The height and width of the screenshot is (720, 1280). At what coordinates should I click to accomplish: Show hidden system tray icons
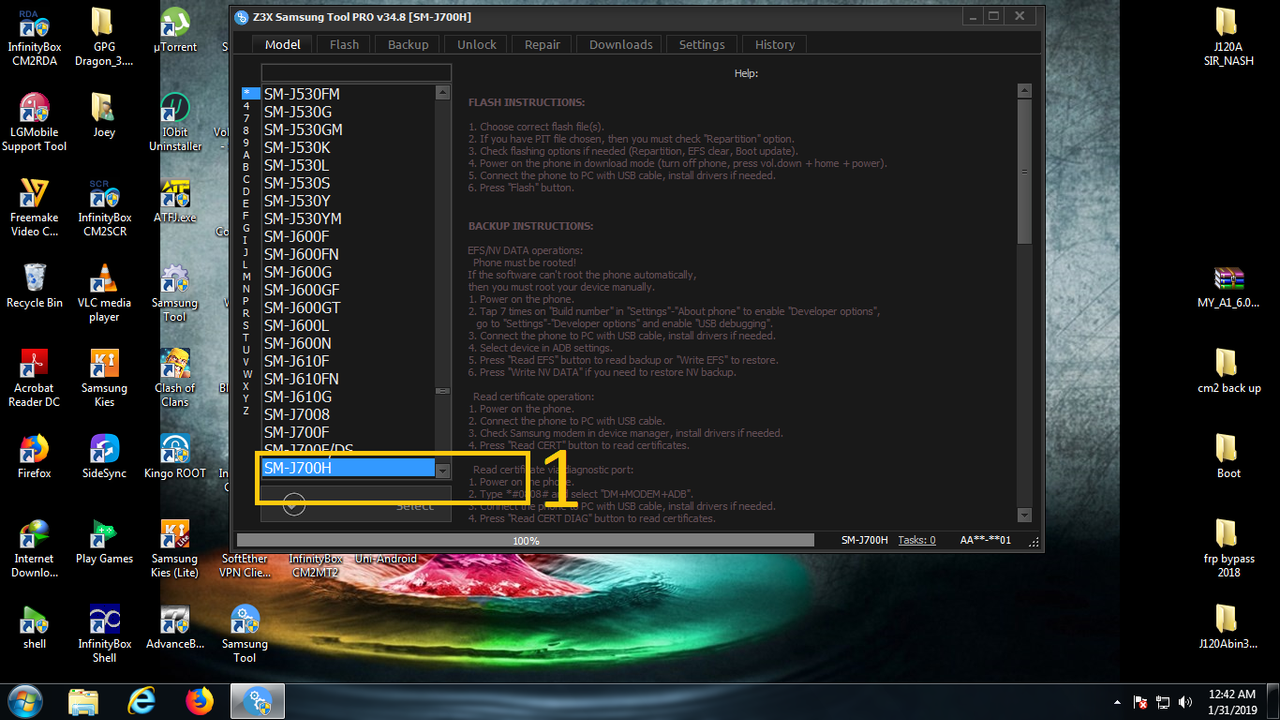point(1117,702)
